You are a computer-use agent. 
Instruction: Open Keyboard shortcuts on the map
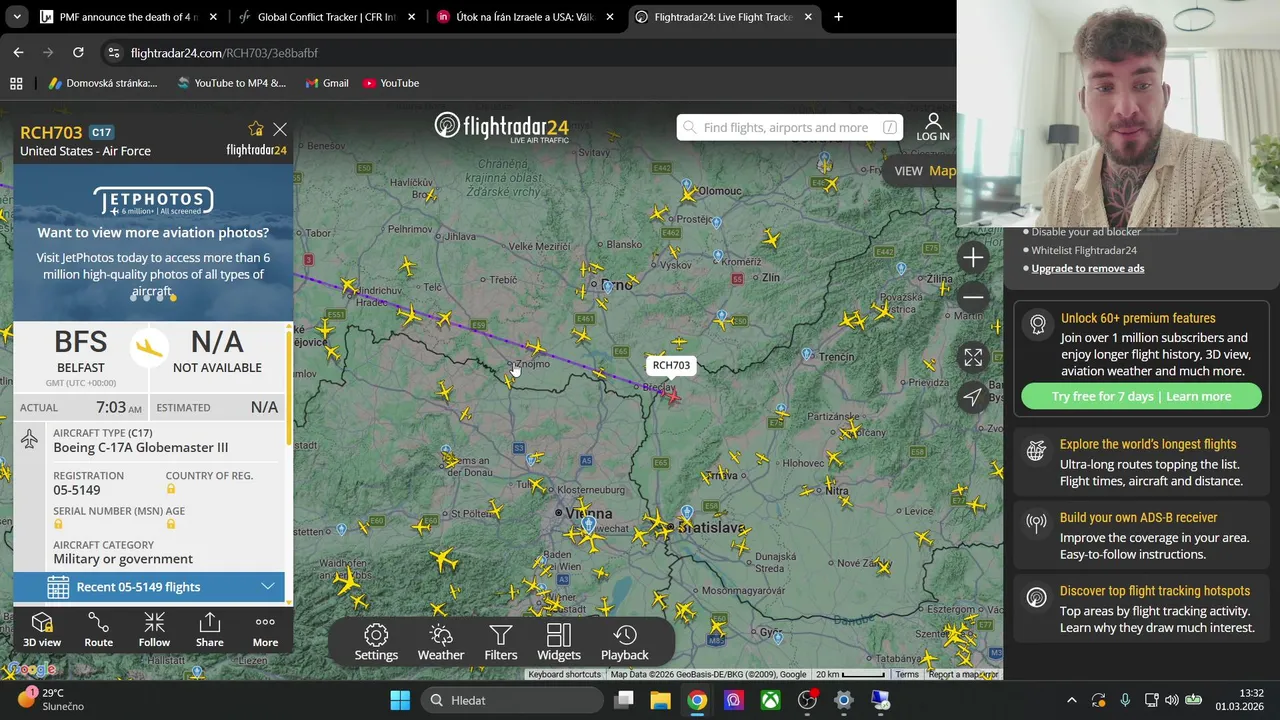point(565,674)
